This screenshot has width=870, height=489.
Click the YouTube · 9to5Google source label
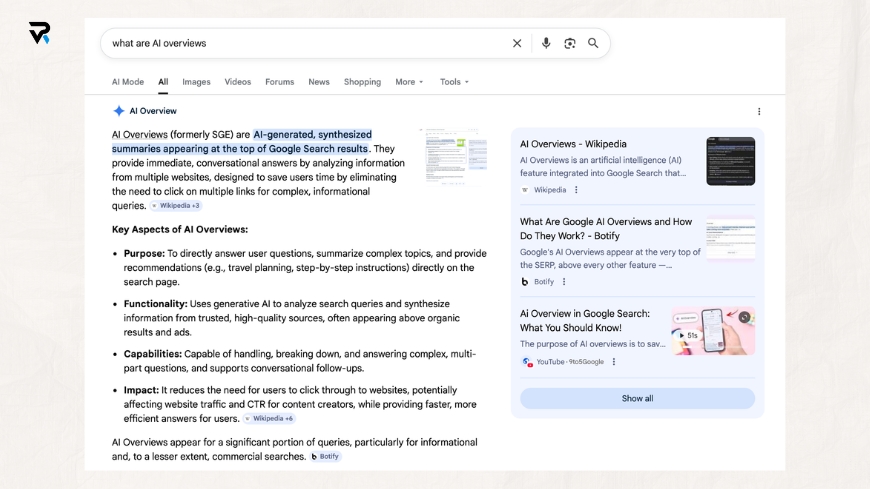[570, 362]
